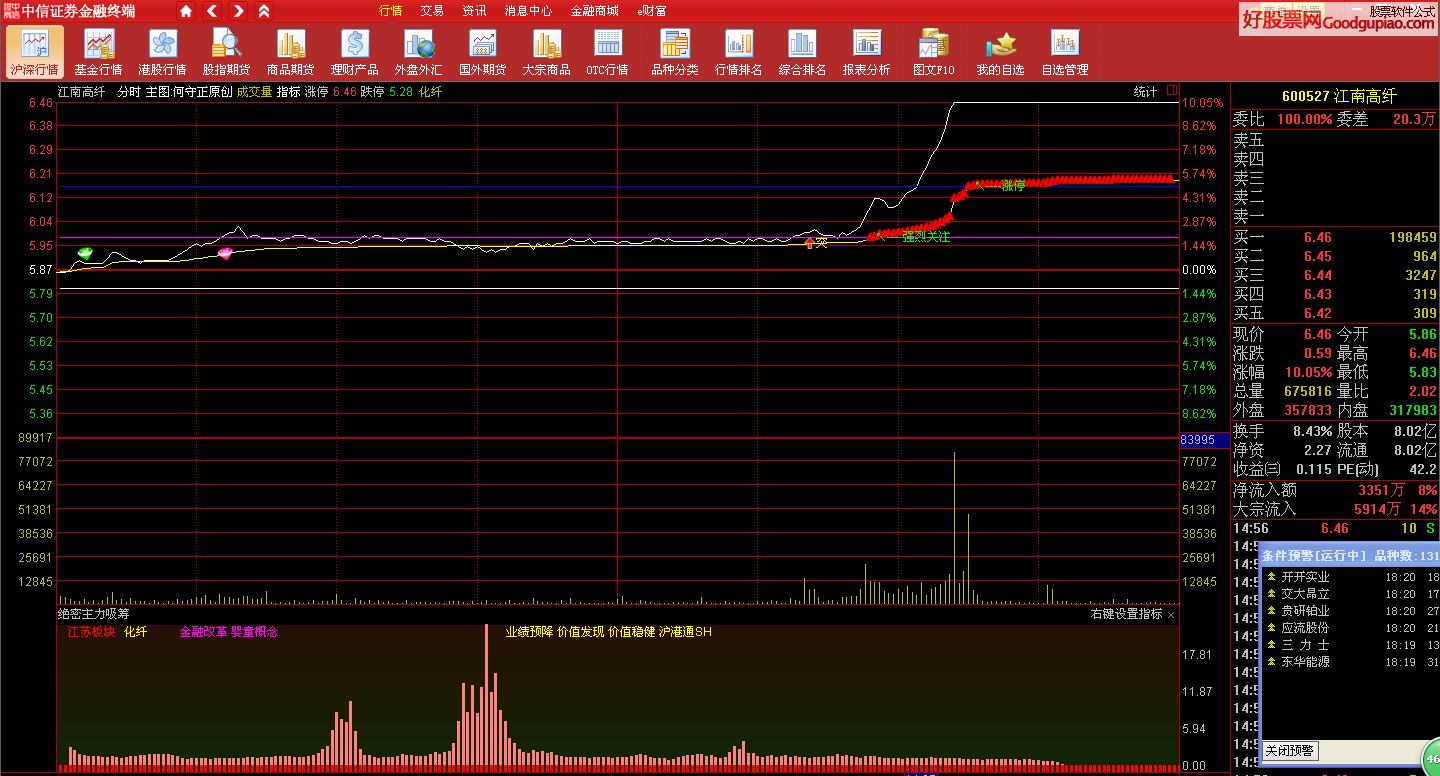Navigate forward with the right arrow
Image resolution: width=1440 pixels, height=776 pixels.
[238, 11]
